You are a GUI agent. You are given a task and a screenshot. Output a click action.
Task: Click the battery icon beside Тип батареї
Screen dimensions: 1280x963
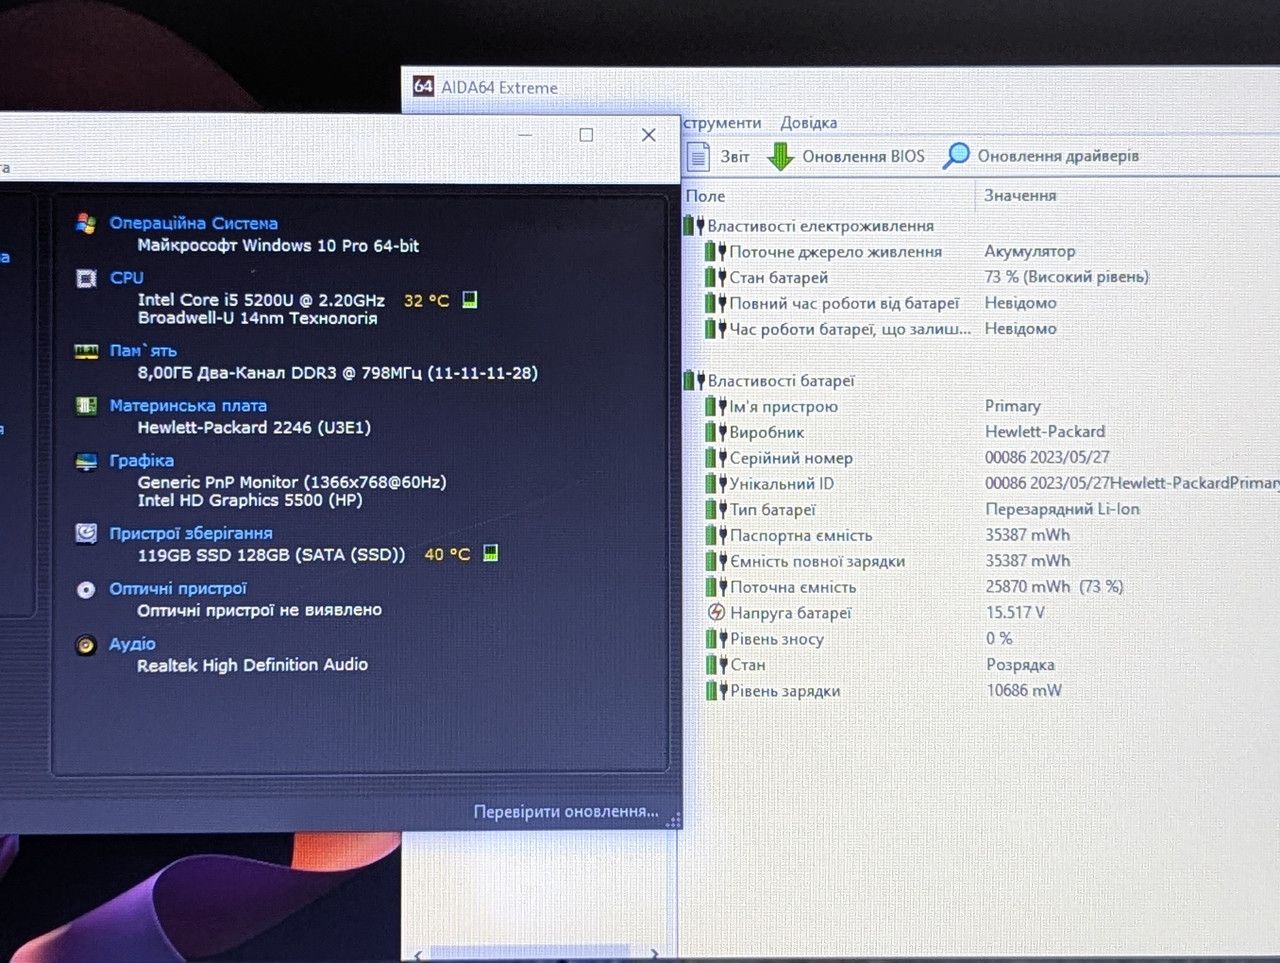(715, 509)
